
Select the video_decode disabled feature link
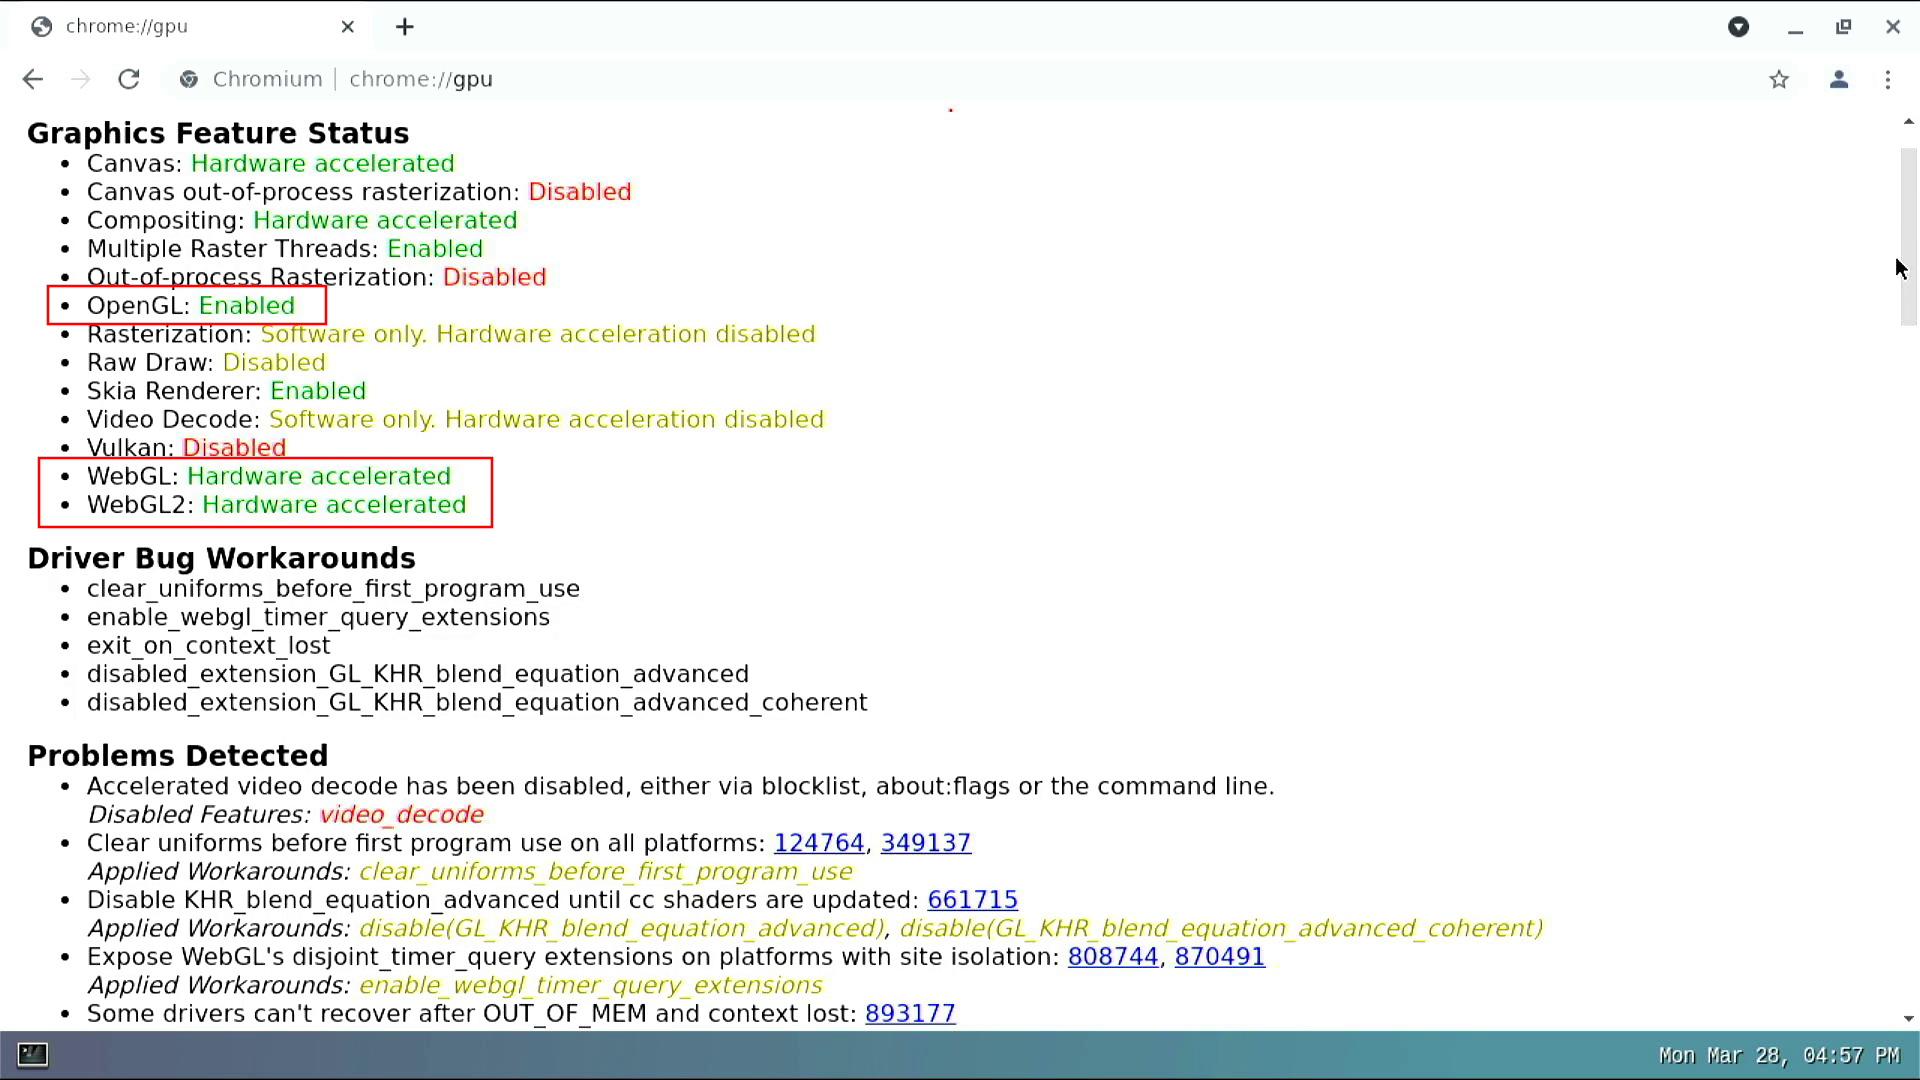pos(400,814)
